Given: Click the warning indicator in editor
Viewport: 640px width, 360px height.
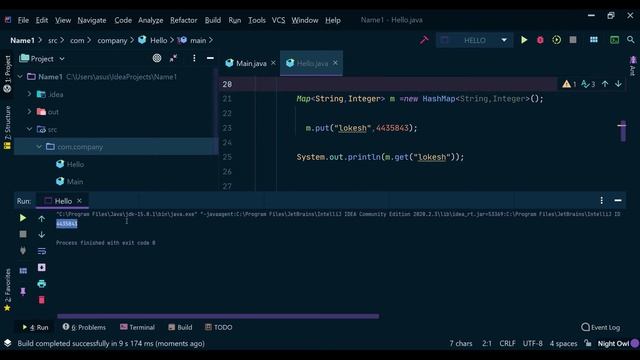Looking at the screenshot, I should [569, 84].
